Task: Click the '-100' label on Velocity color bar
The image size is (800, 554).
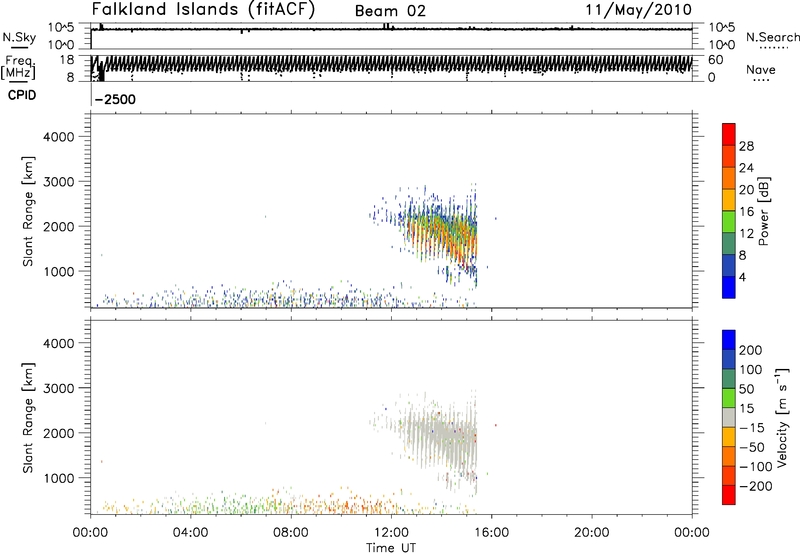Action: click(x=755, y=467)
